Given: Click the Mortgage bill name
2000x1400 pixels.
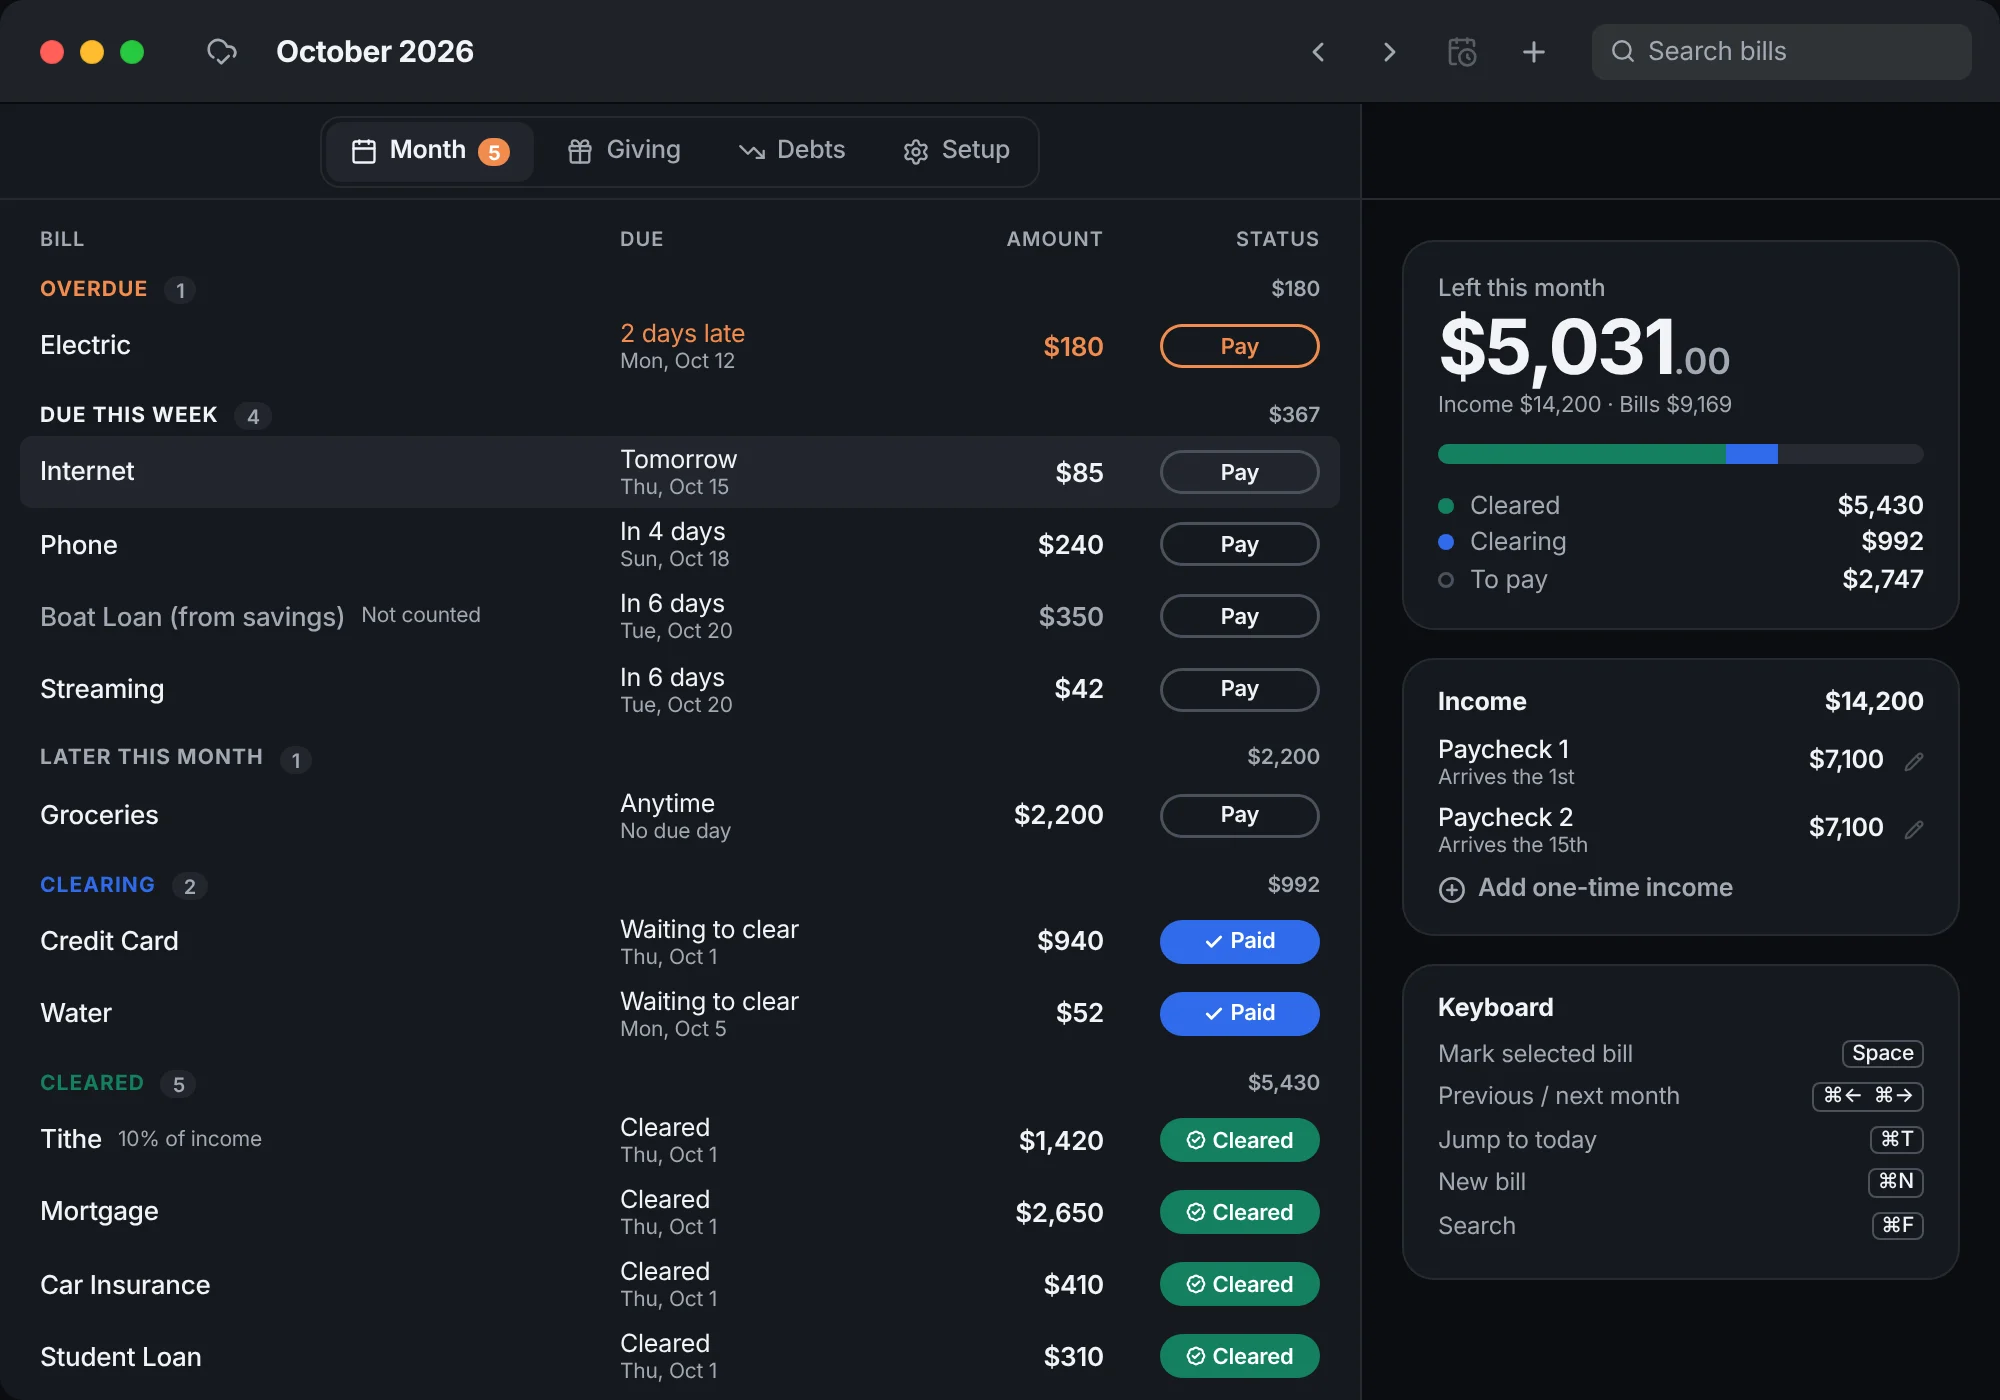Looking at the screenshot, I should tap(99, 1211).
